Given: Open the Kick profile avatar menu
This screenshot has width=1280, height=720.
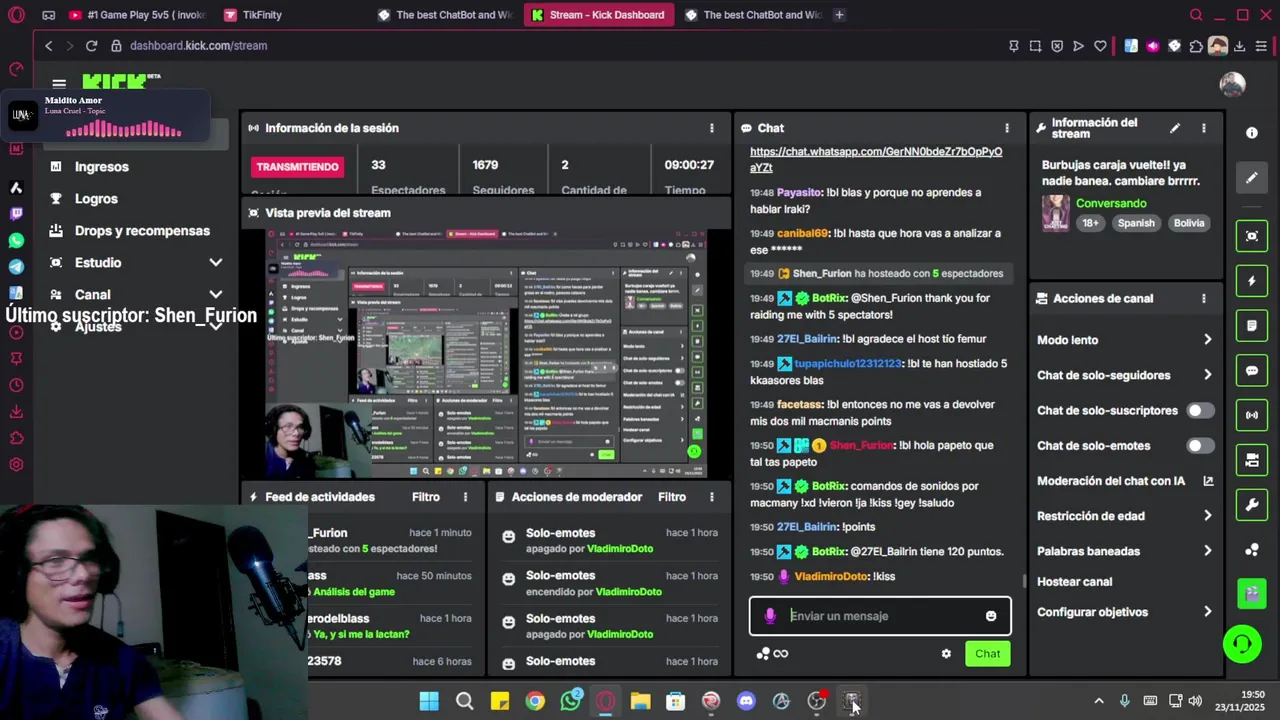Looking at the screenshot, I should (1232, 85).
